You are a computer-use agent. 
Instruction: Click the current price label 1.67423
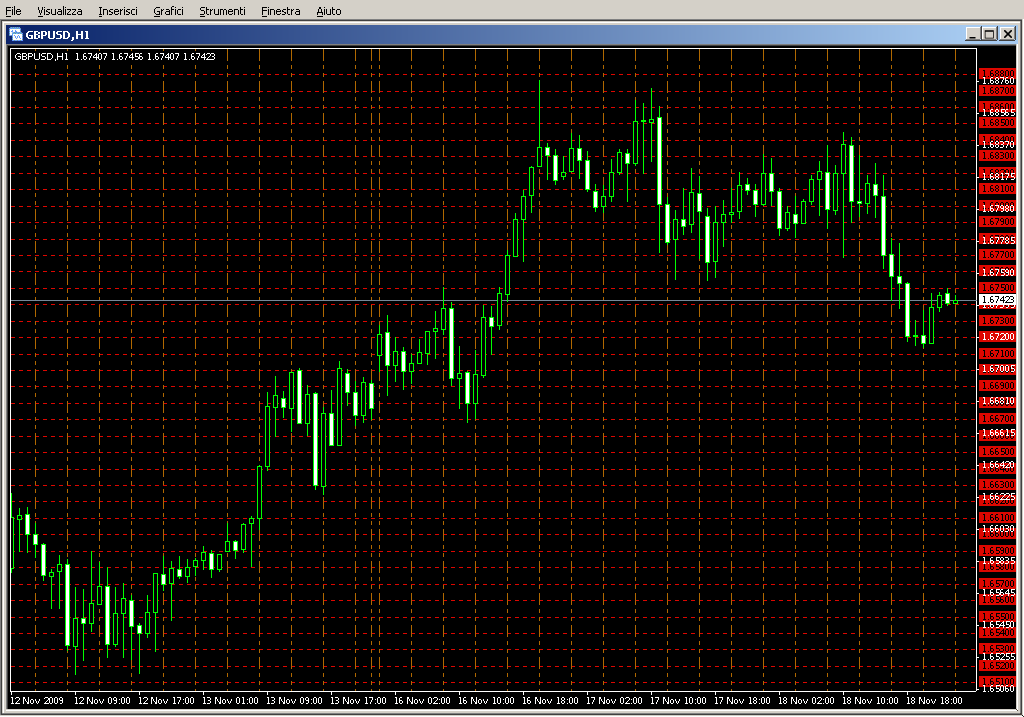click(998, 300)
